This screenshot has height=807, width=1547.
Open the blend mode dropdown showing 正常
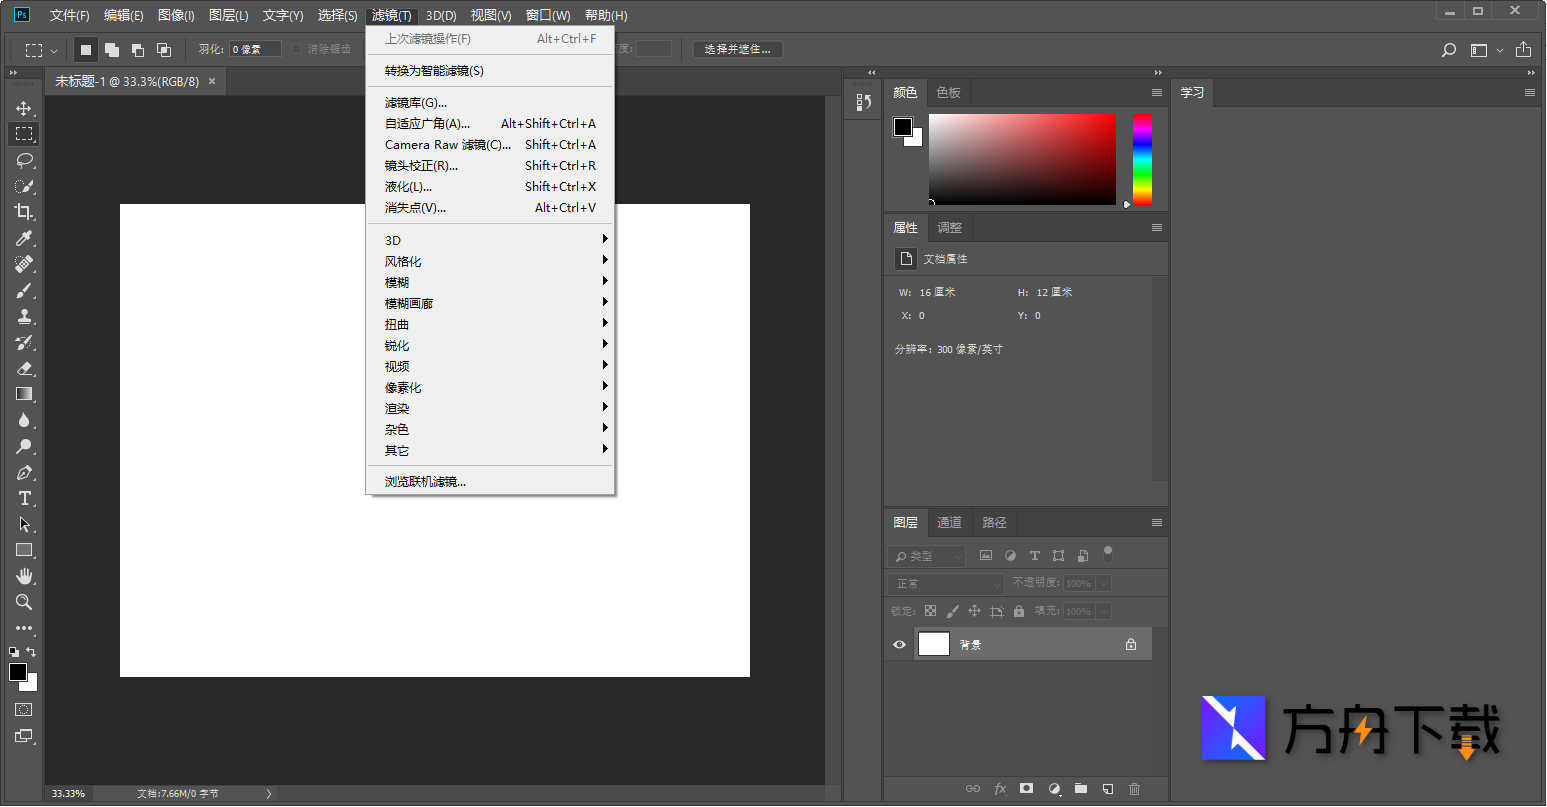pos(944,582)
